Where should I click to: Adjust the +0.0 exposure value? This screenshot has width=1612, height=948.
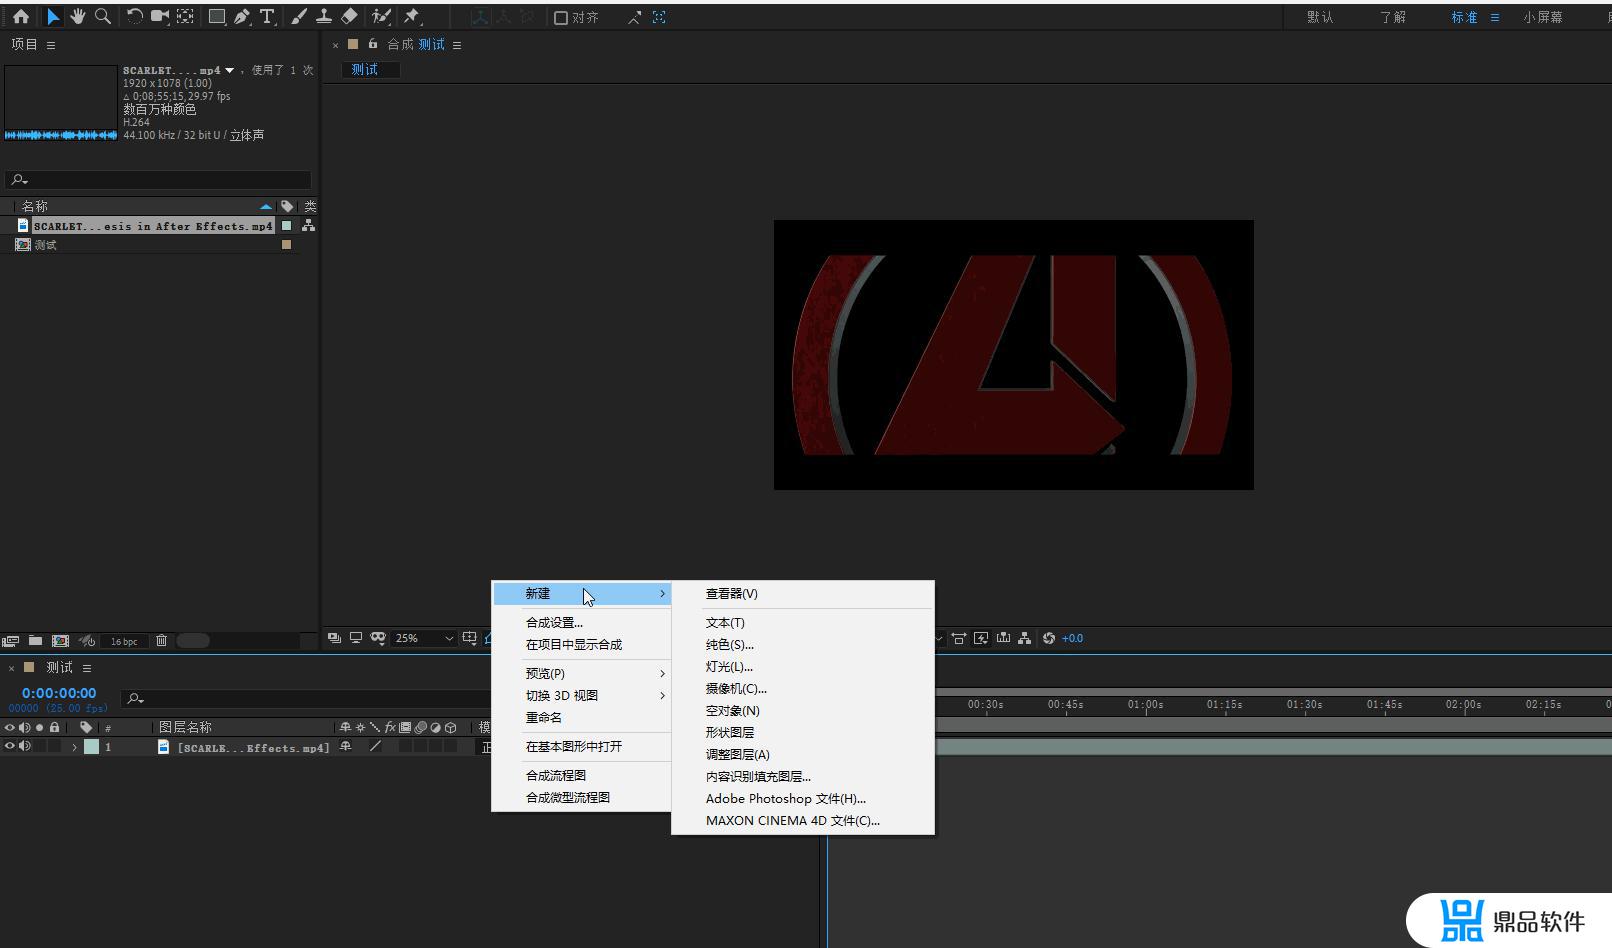1072,638
